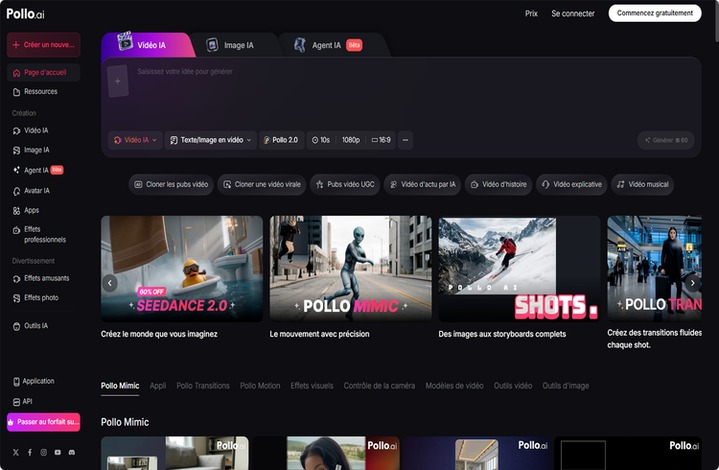Select the Pollo Motion category tab
This screenshot has height=470, width=719.
(260, 386)
